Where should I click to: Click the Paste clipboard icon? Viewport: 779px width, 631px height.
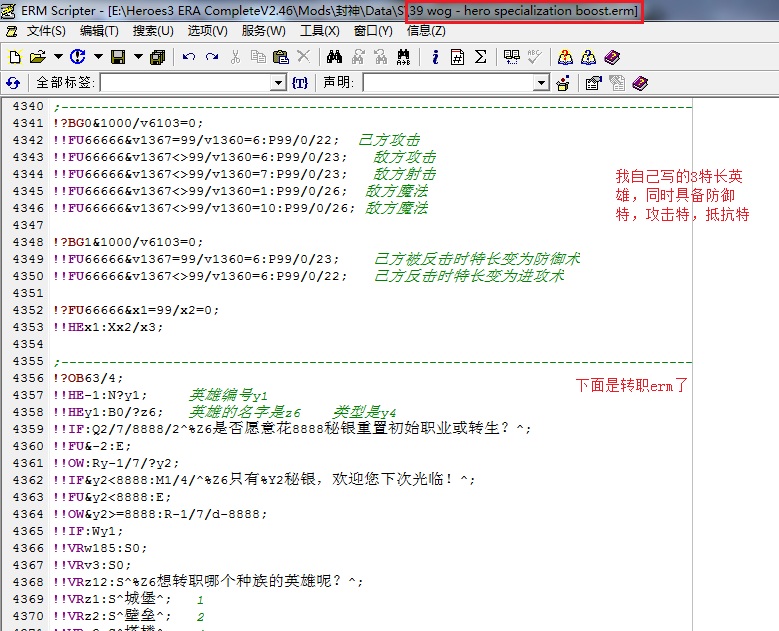coord(280,57)
